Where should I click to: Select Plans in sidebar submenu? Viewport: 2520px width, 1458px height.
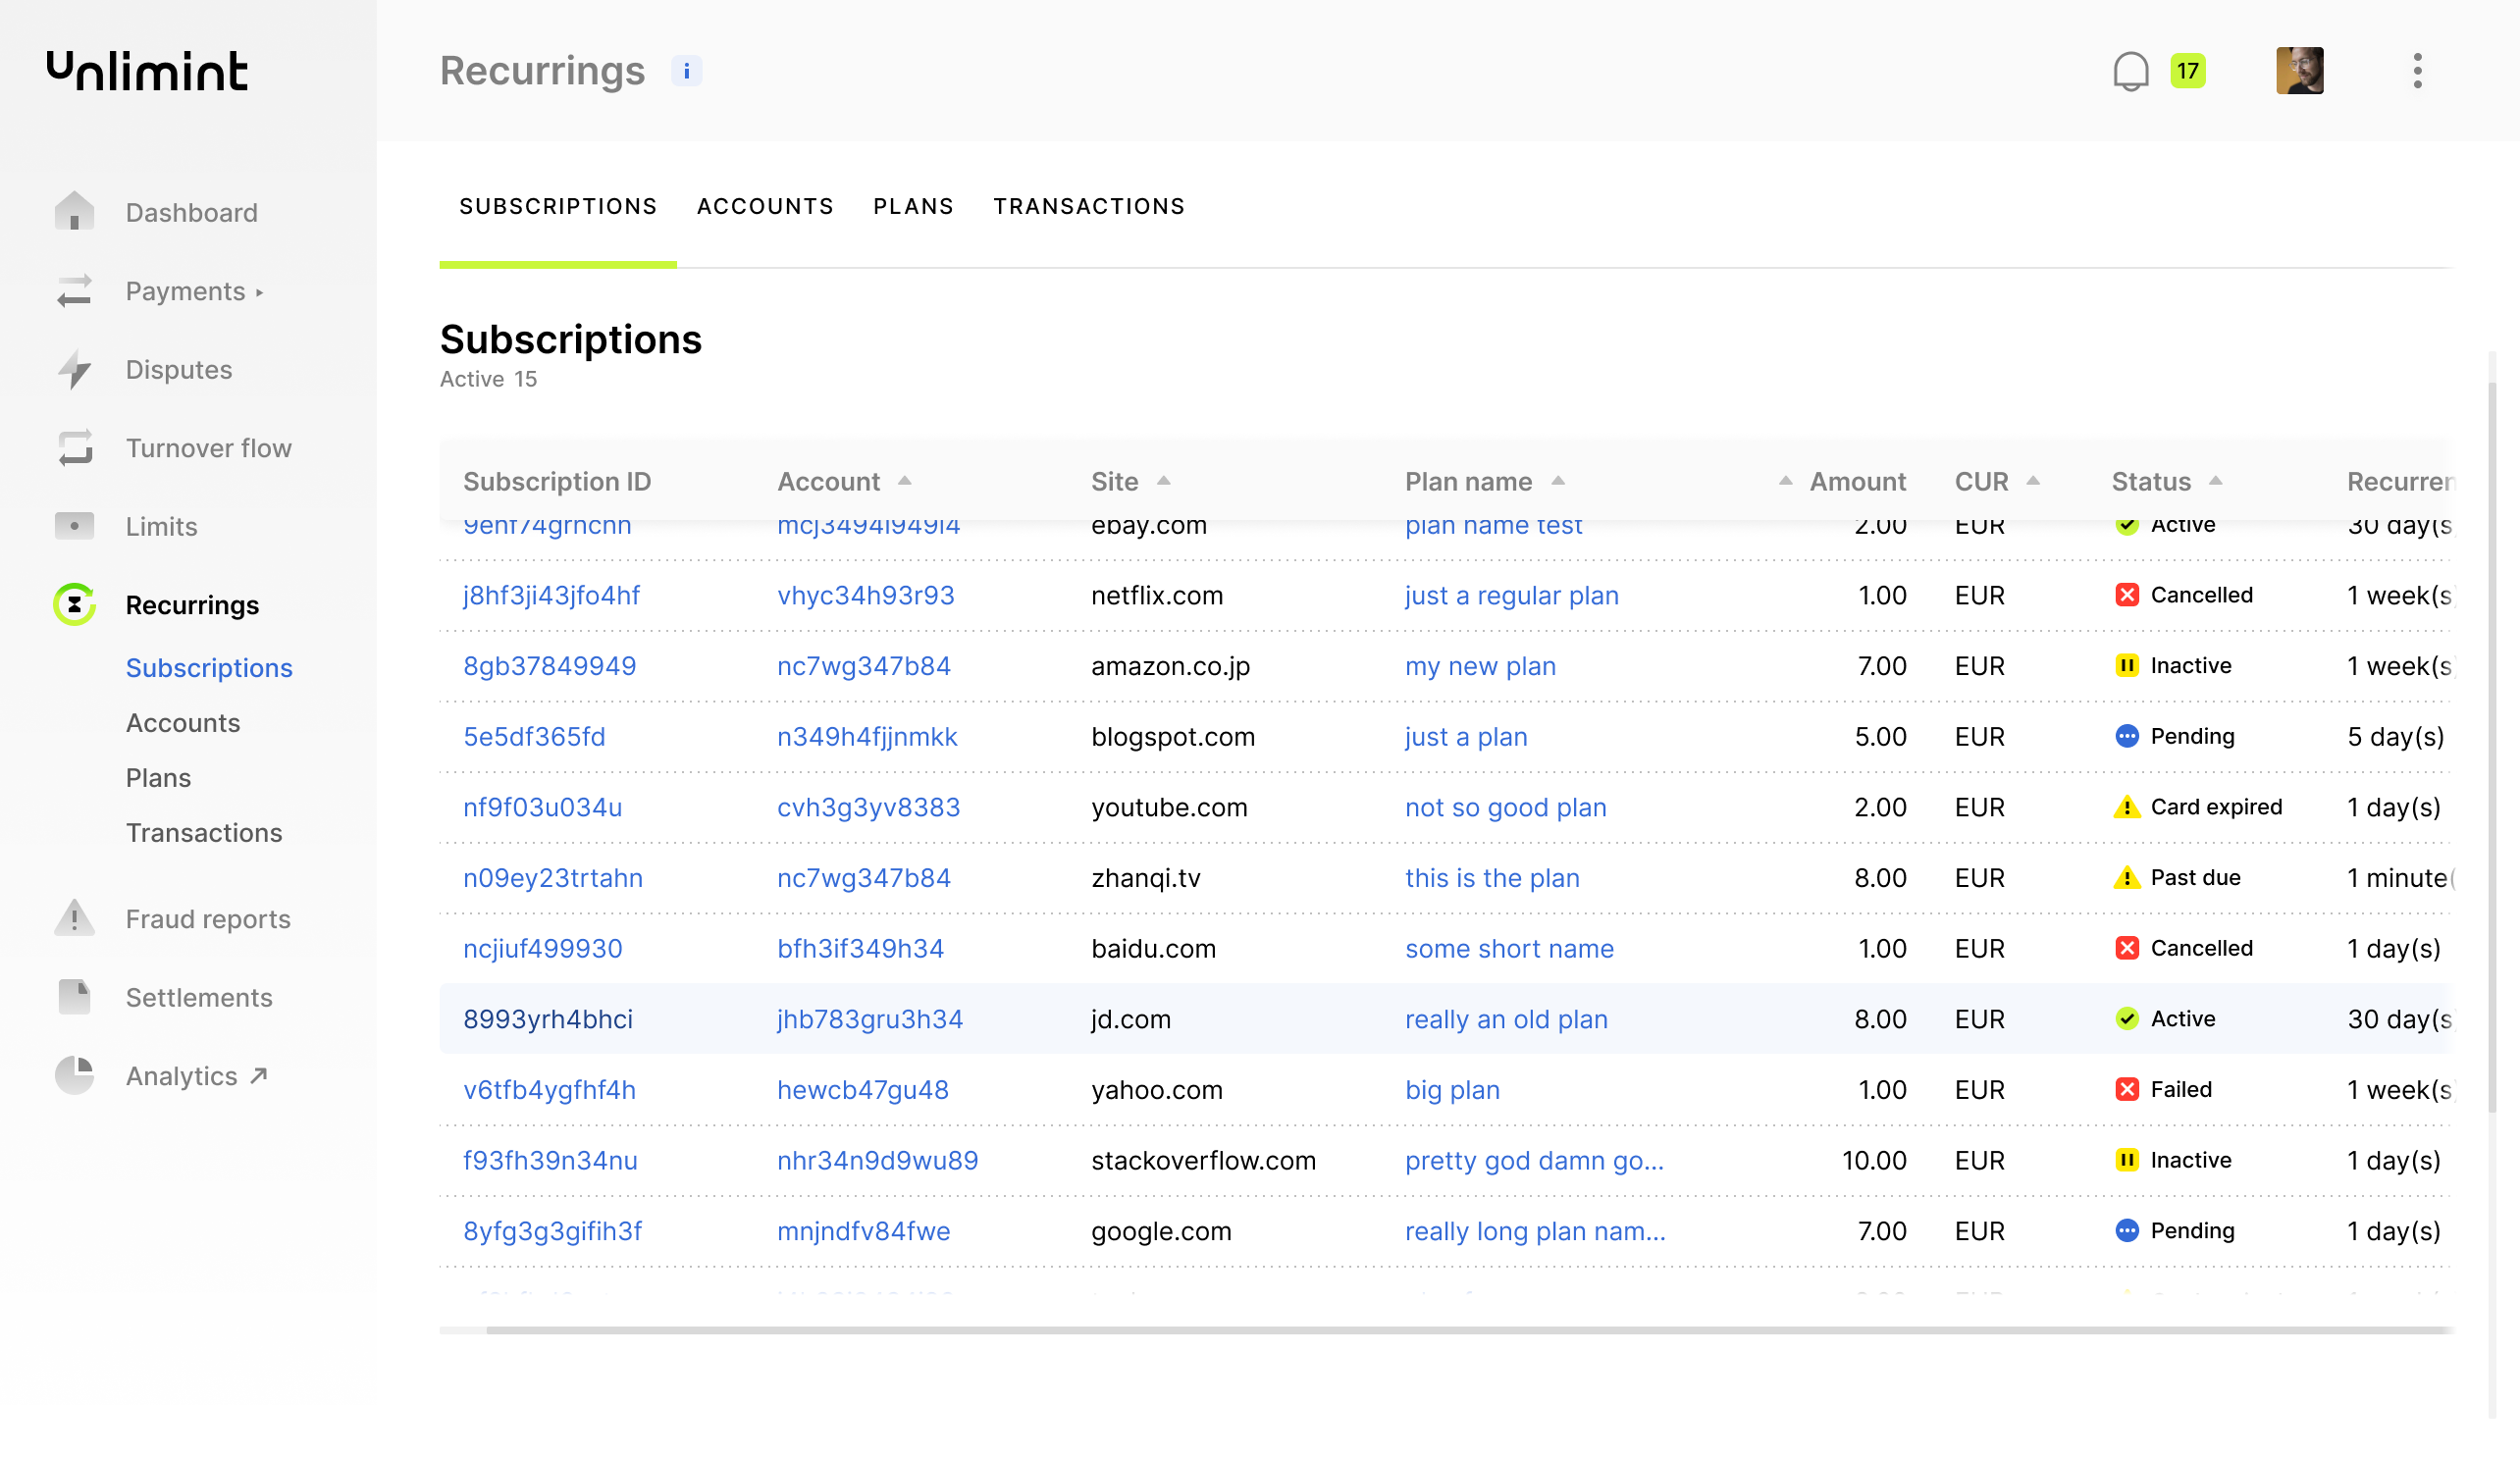click(x=158, y=778)
